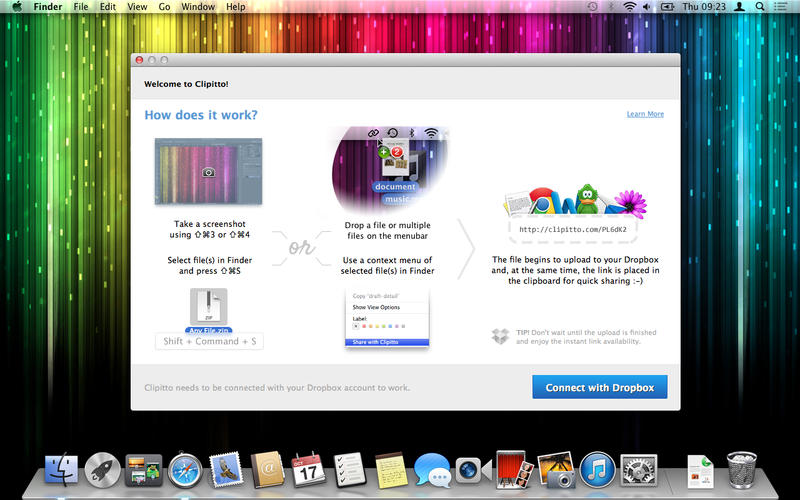The width and height of the screenshot is (800, 500).
Task: Open the Finder menu in menu bar
Action: (x=46, y=7)
